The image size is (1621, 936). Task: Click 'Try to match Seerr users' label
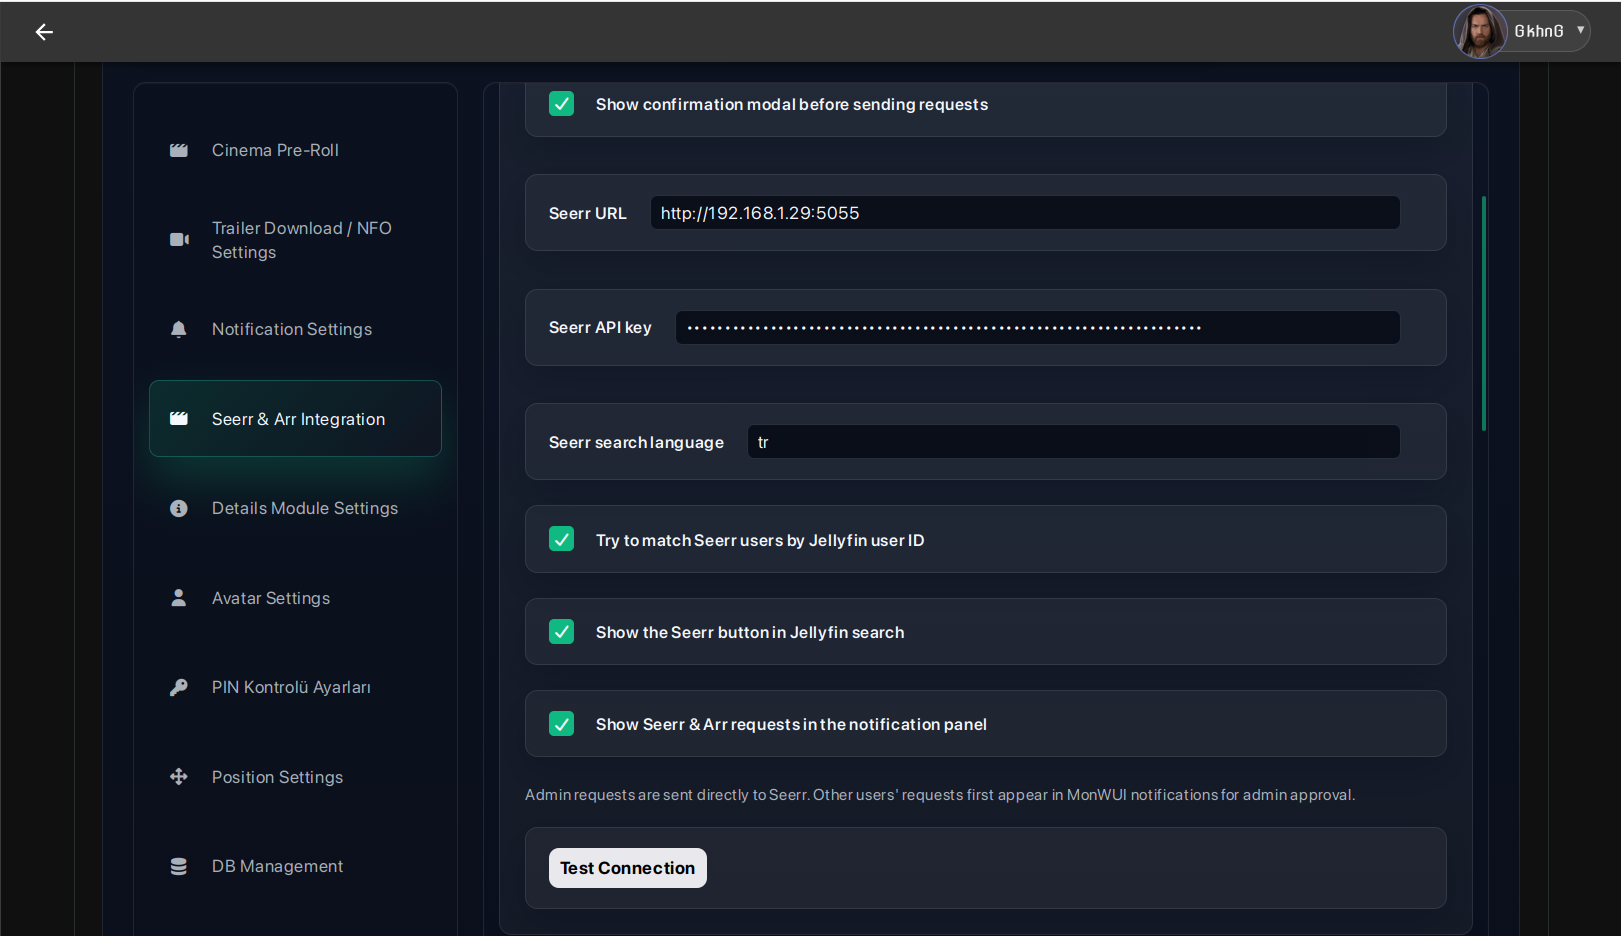(760, 541)
